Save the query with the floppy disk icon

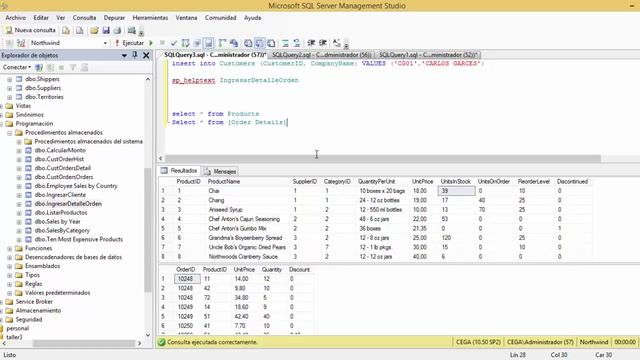point(106,31)
